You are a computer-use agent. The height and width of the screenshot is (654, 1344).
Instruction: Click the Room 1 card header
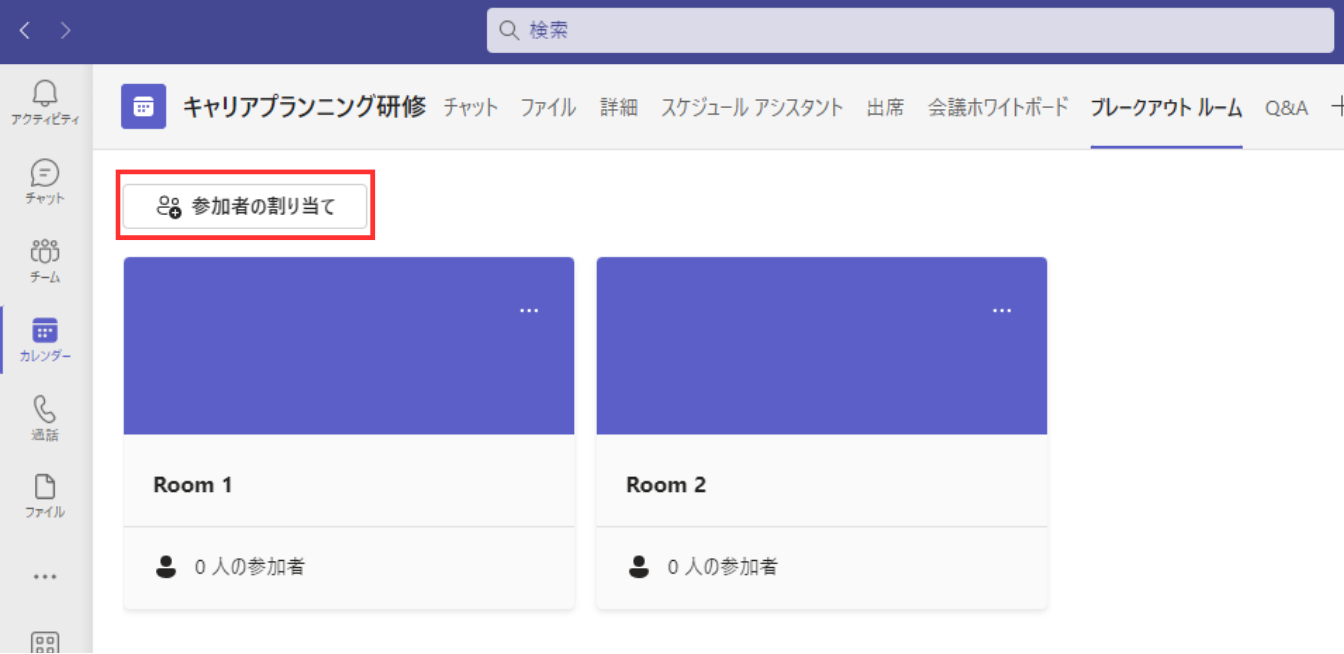(349, 346)
